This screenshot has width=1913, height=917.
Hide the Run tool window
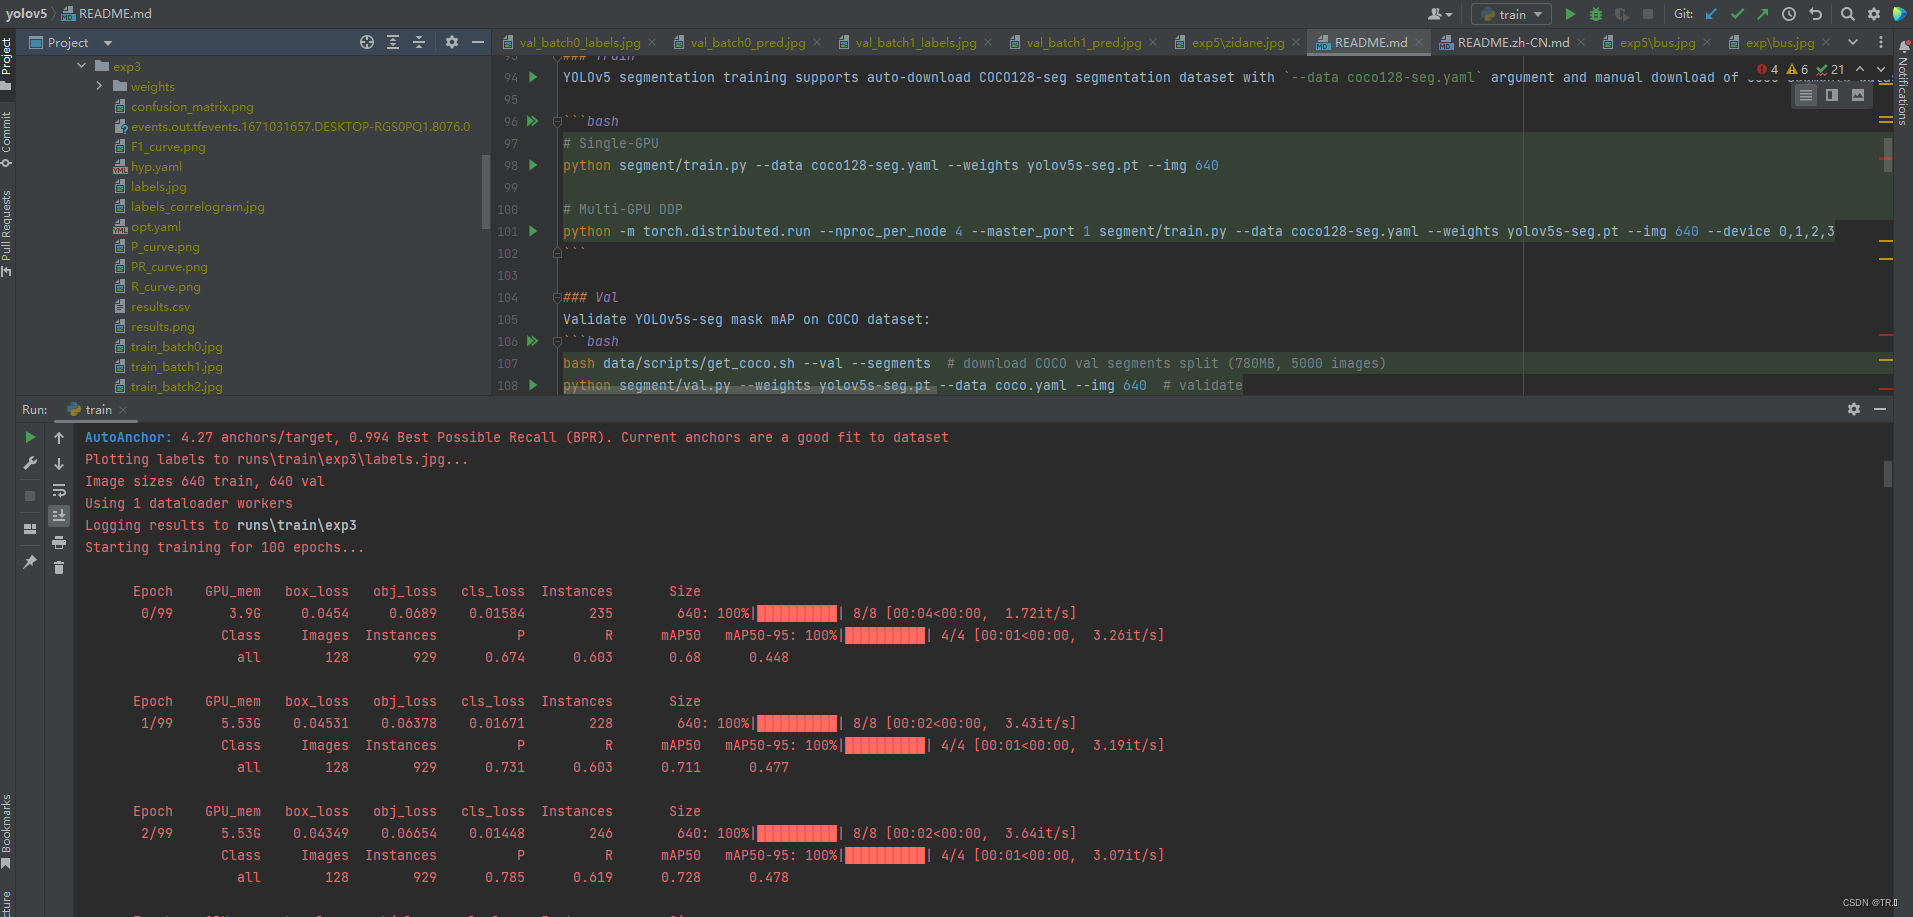(1880, 409)
